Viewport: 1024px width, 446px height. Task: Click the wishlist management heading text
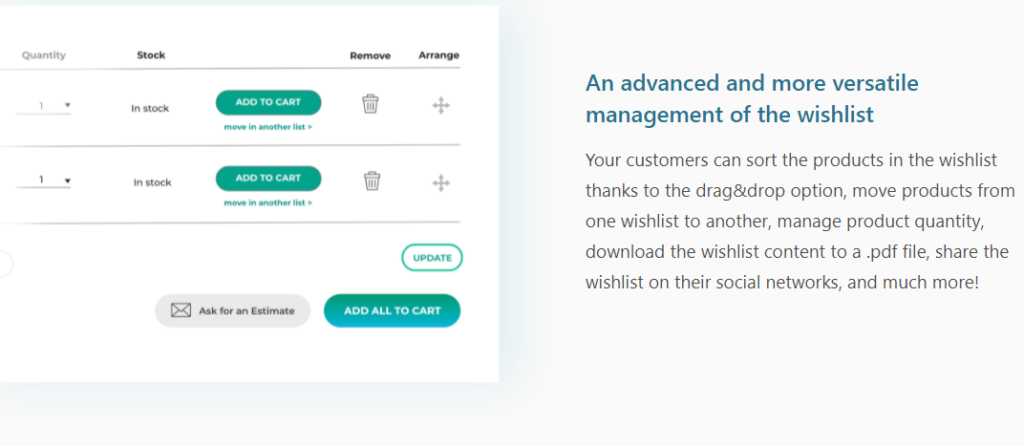tap(752, 99)
